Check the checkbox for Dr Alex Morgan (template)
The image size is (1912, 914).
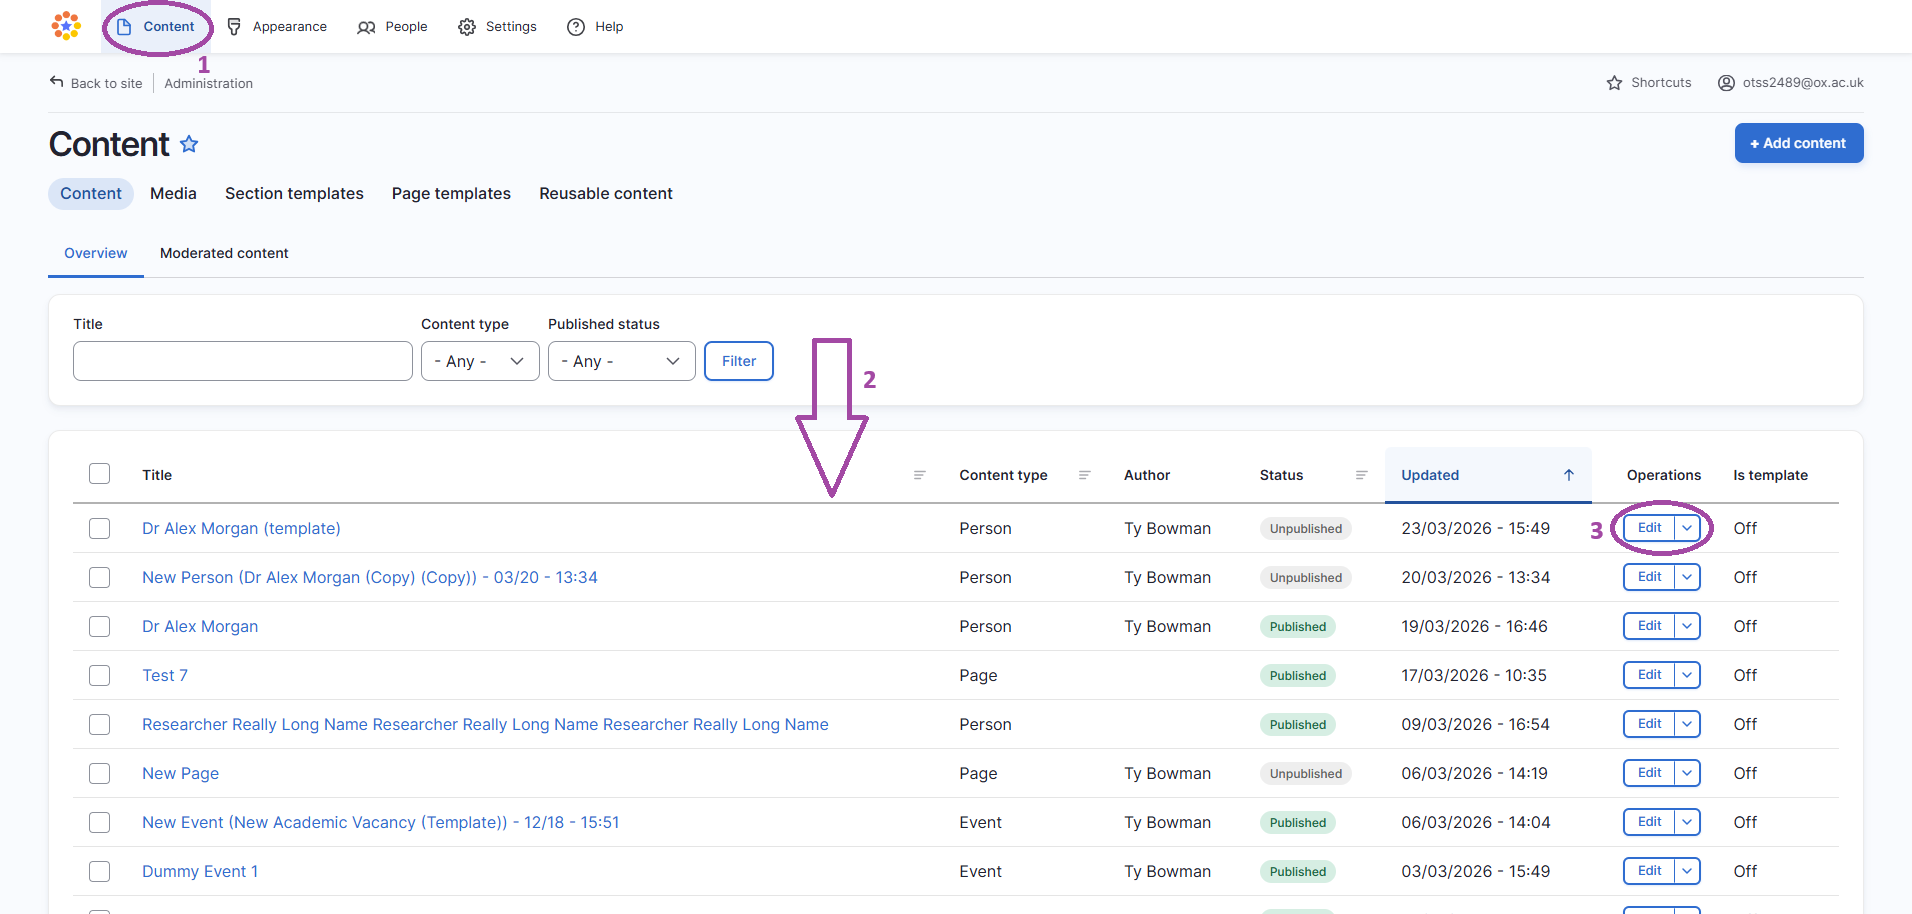point(99,528)
